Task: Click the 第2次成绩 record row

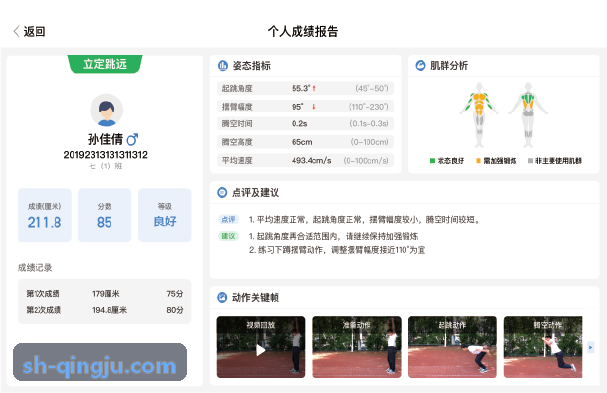Action: (x=105, y=310)
